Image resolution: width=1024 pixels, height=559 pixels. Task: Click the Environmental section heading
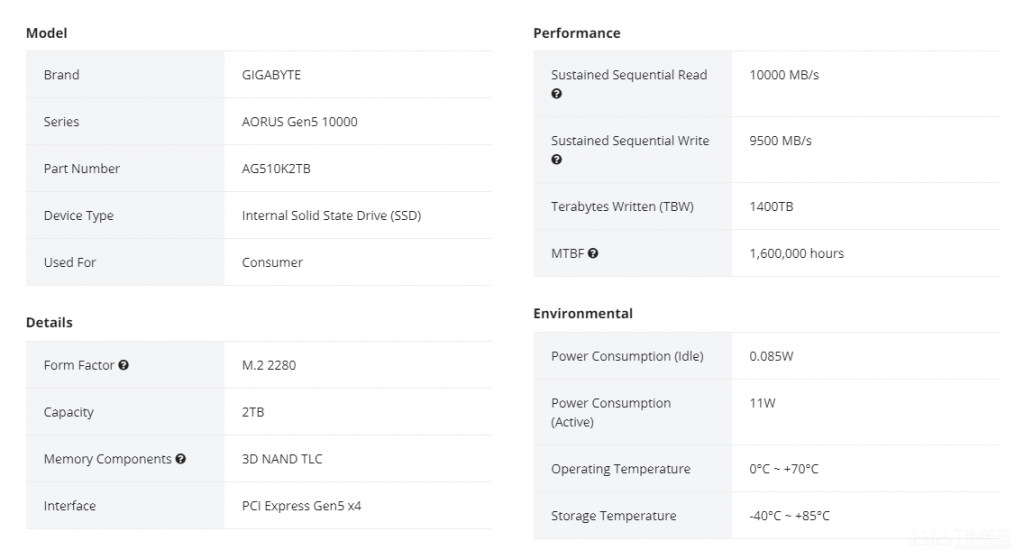click(582, 314)
